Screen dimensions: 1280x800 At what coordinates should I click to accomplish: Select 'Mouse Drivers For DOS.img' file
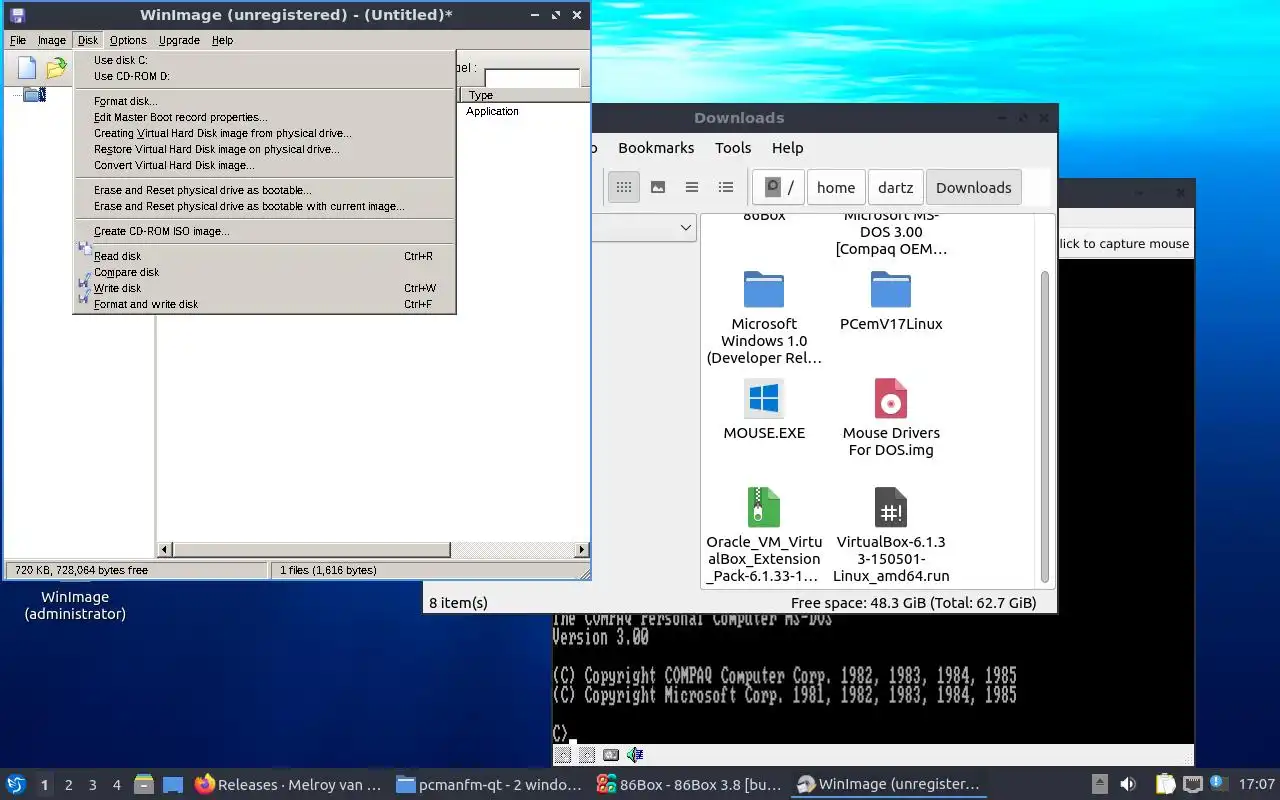pyautogui.click(x=891, y=417)
